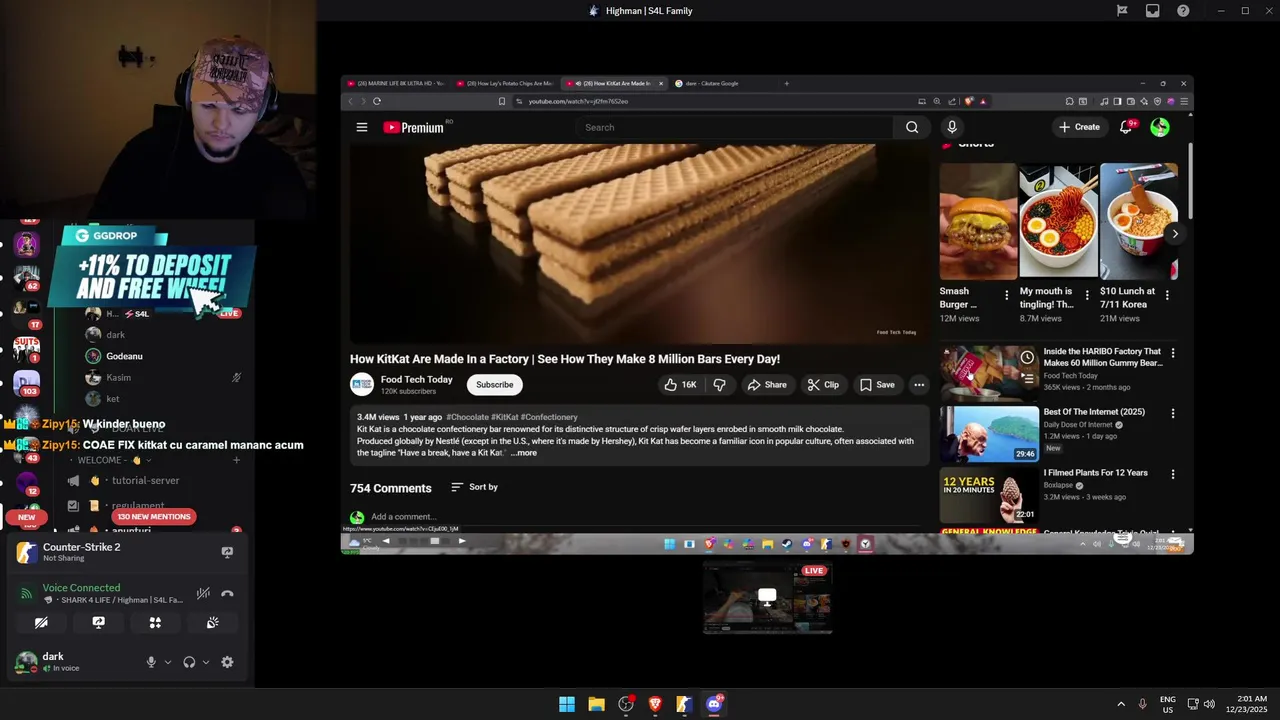Viewport: 1280px width, 720px height.
Task: Subscribe to Food Tech Today
Action: (494, 385)
